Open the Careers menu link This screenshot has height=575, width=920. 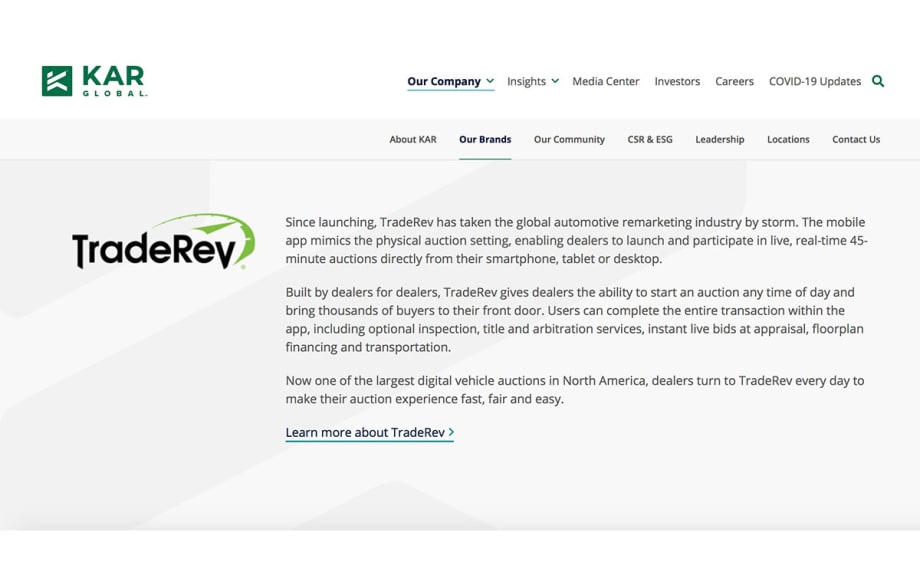coord(734,81)
